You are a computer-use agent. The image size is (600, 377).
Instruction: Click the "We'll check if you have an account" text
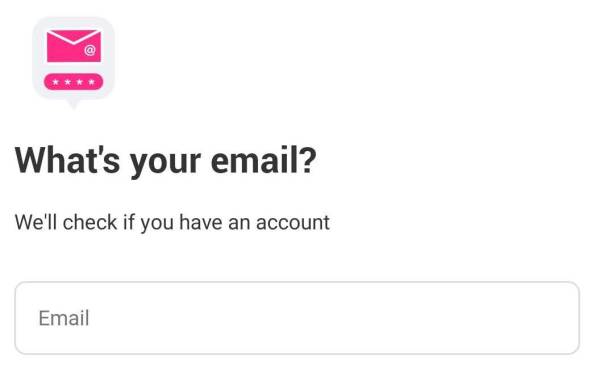point(172,222)
